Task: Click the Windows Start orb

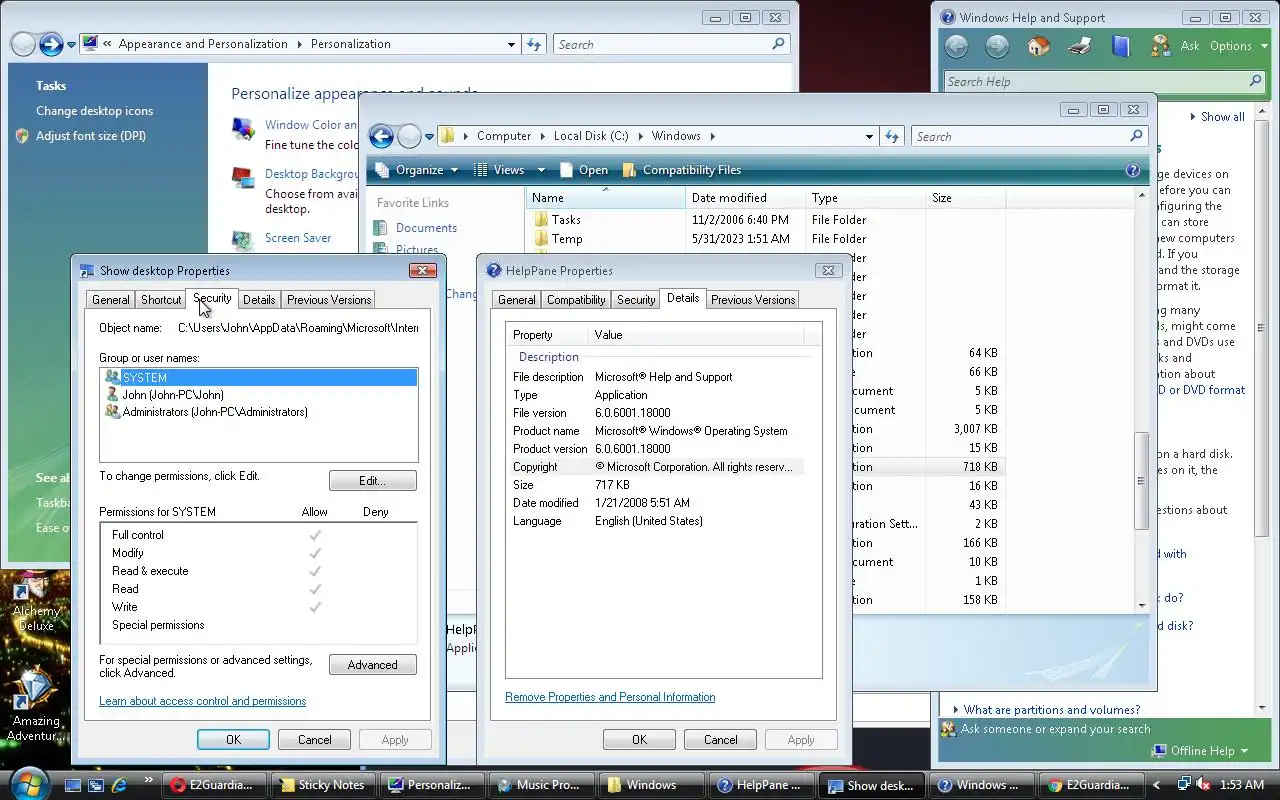Action: pos(28,782)
